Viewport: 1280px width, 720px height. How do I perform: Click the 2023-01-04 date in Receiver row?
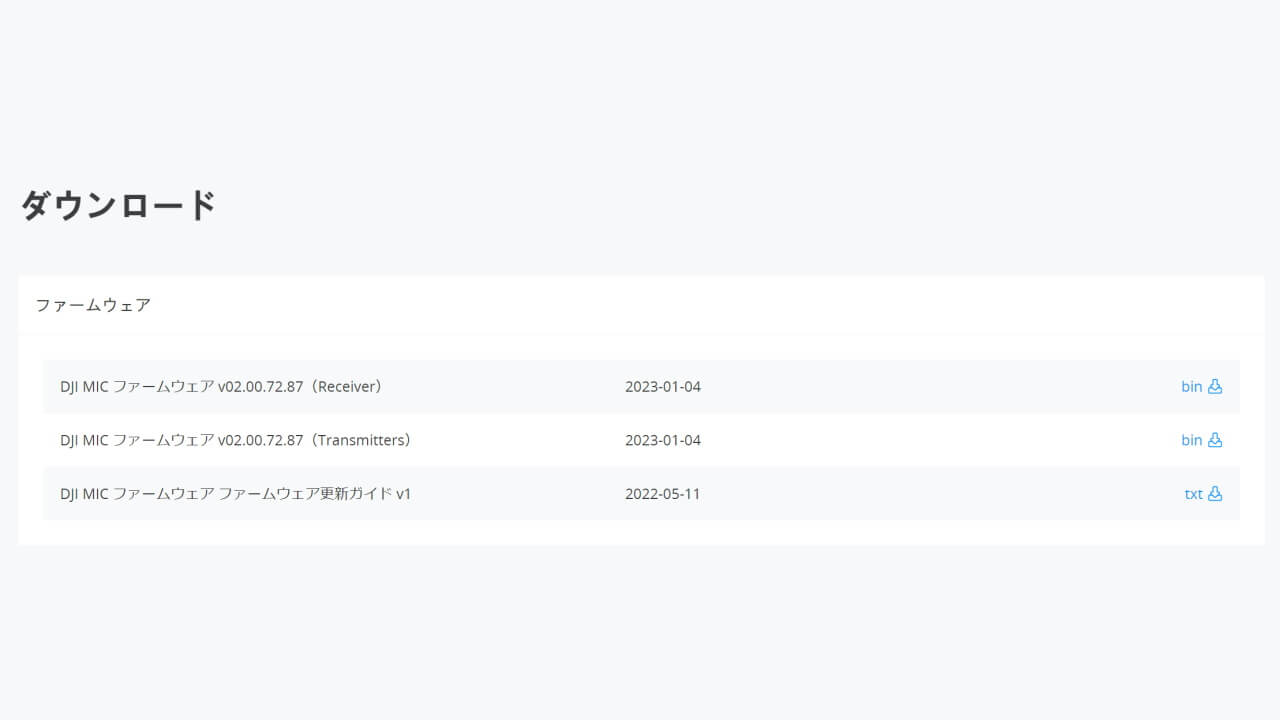click(x=663, y=386)
